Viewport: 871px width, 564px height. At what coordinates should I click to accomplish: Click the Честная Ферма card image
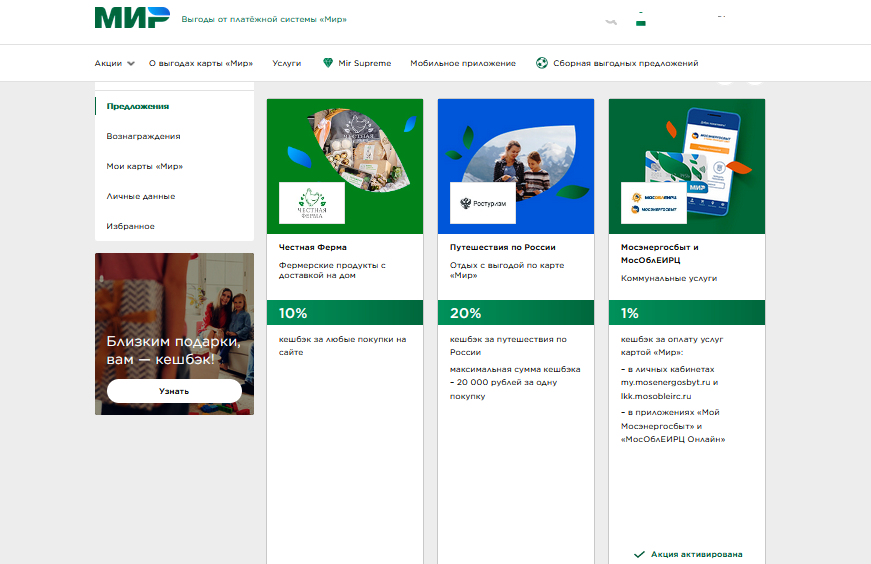coord(345,166)
